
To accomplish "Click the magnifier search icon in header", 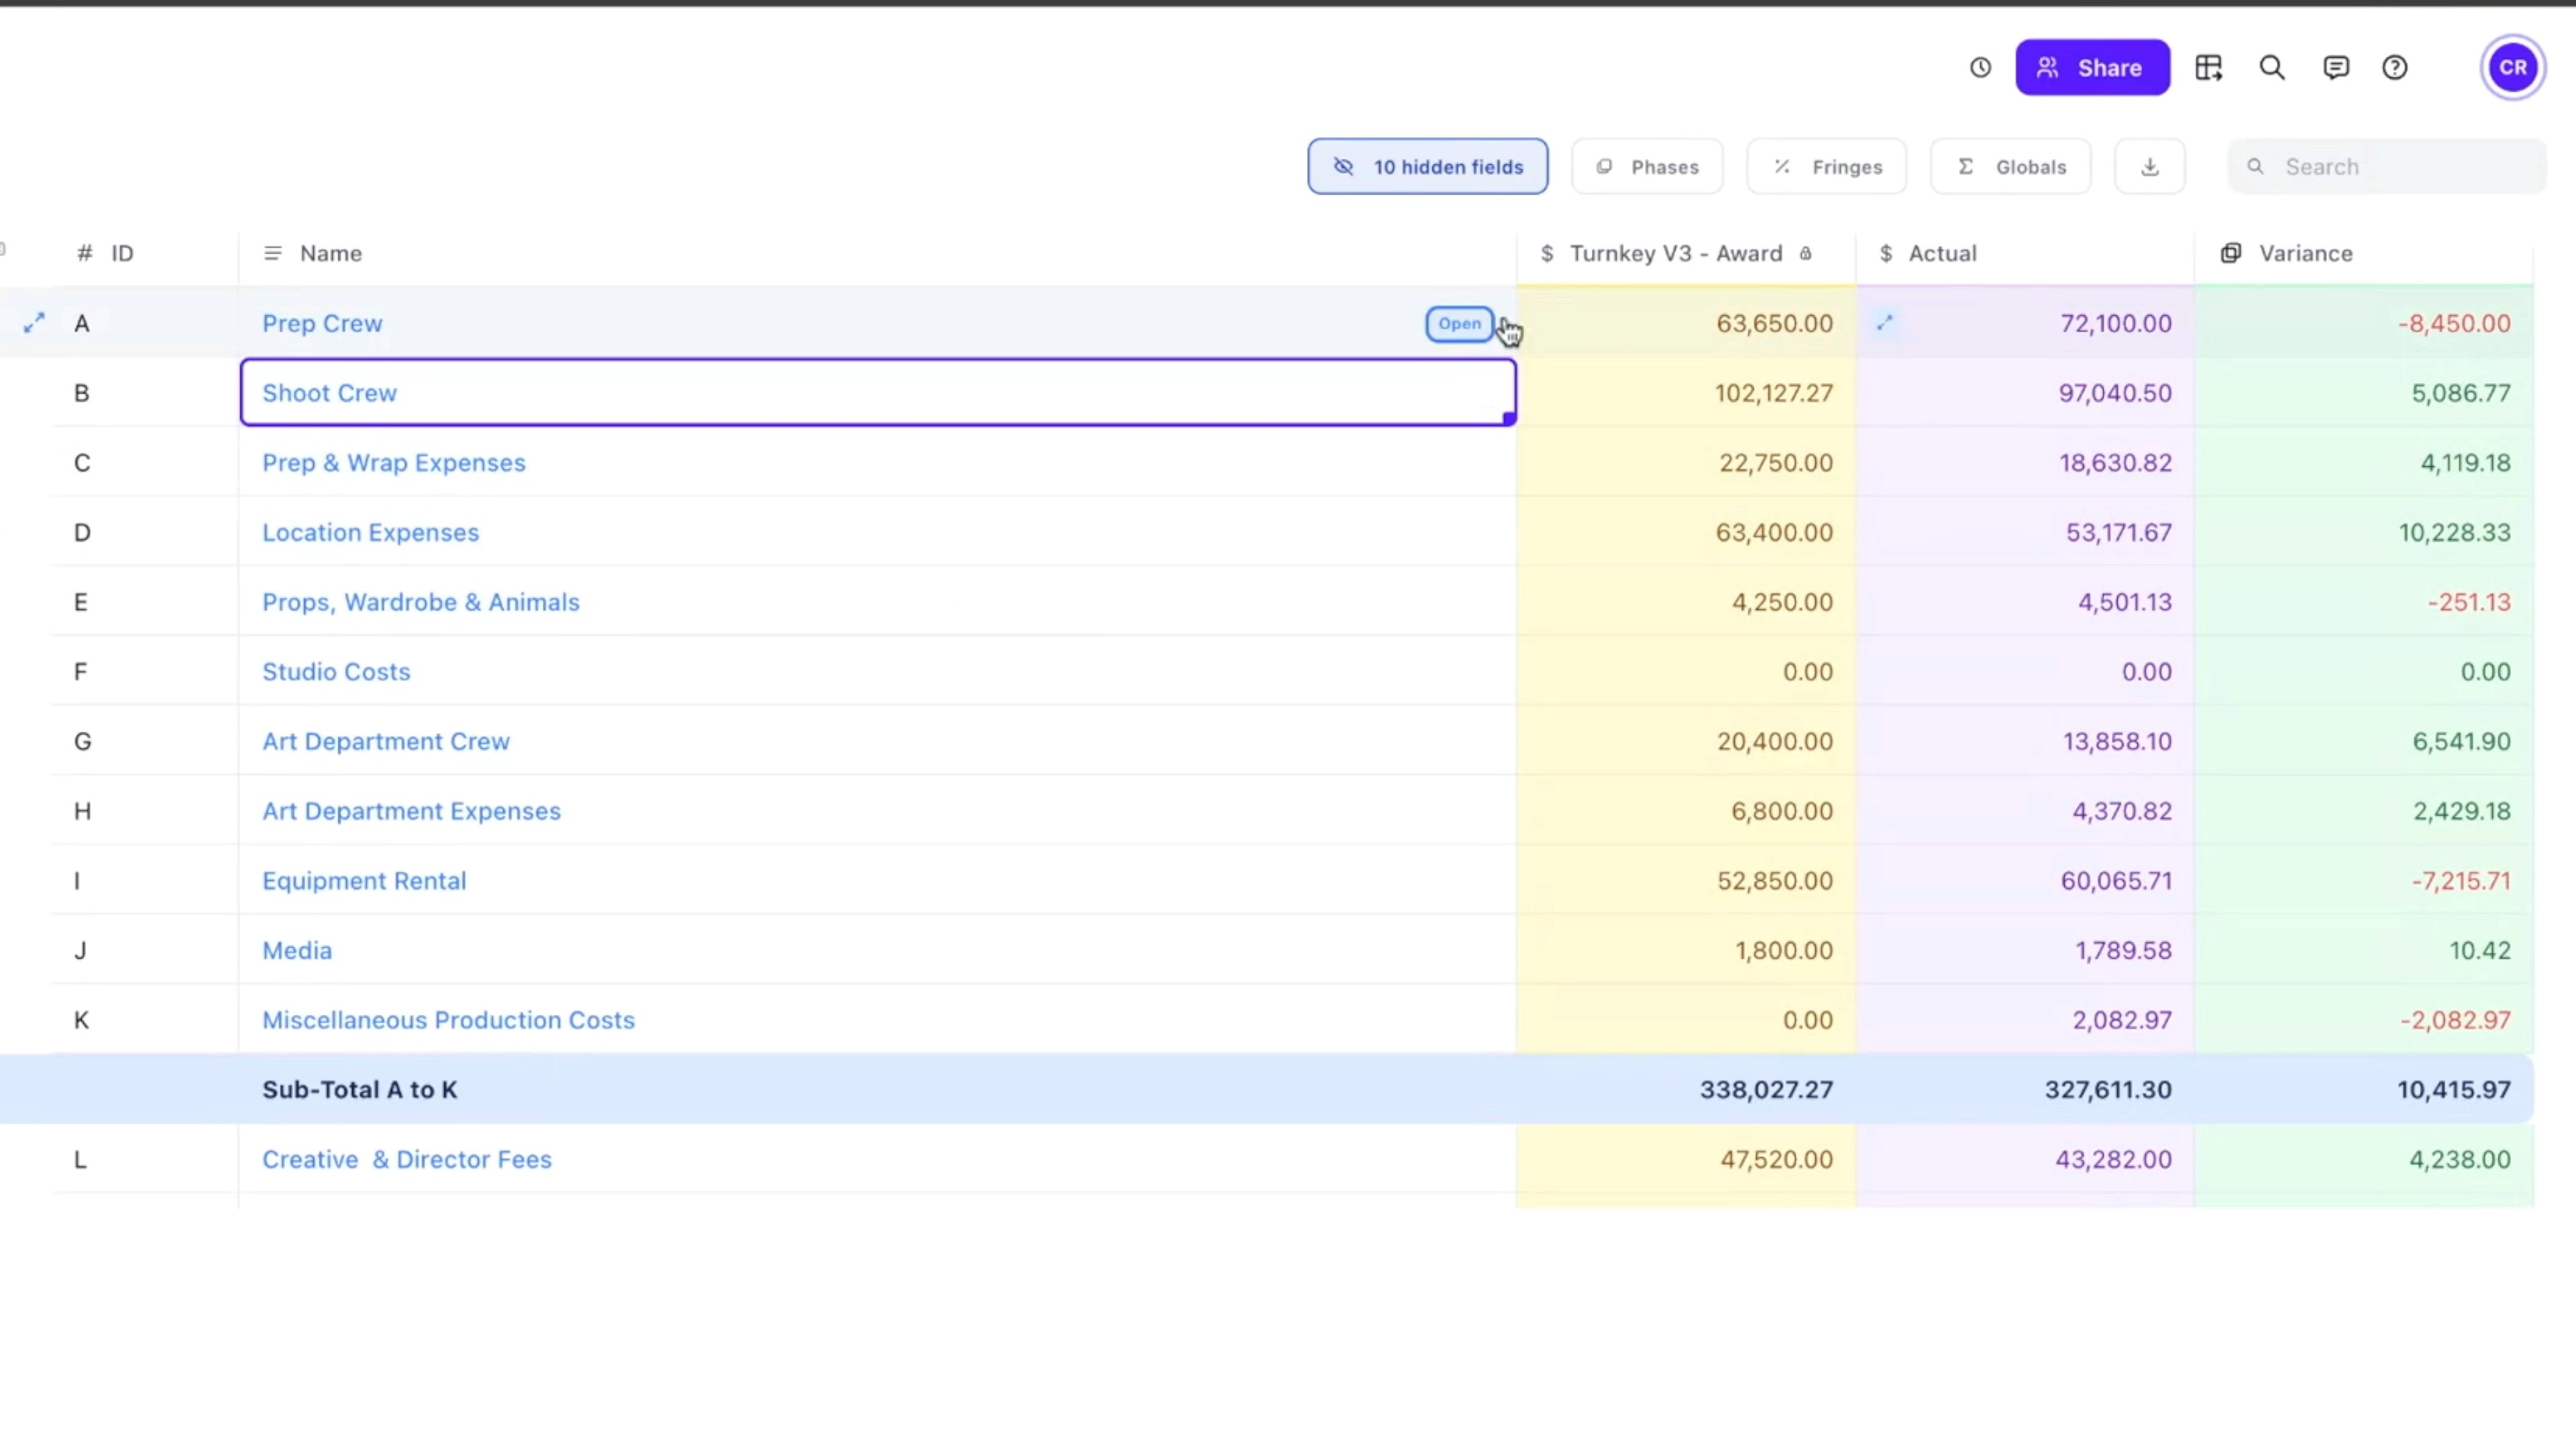I will pos(2272,68).
